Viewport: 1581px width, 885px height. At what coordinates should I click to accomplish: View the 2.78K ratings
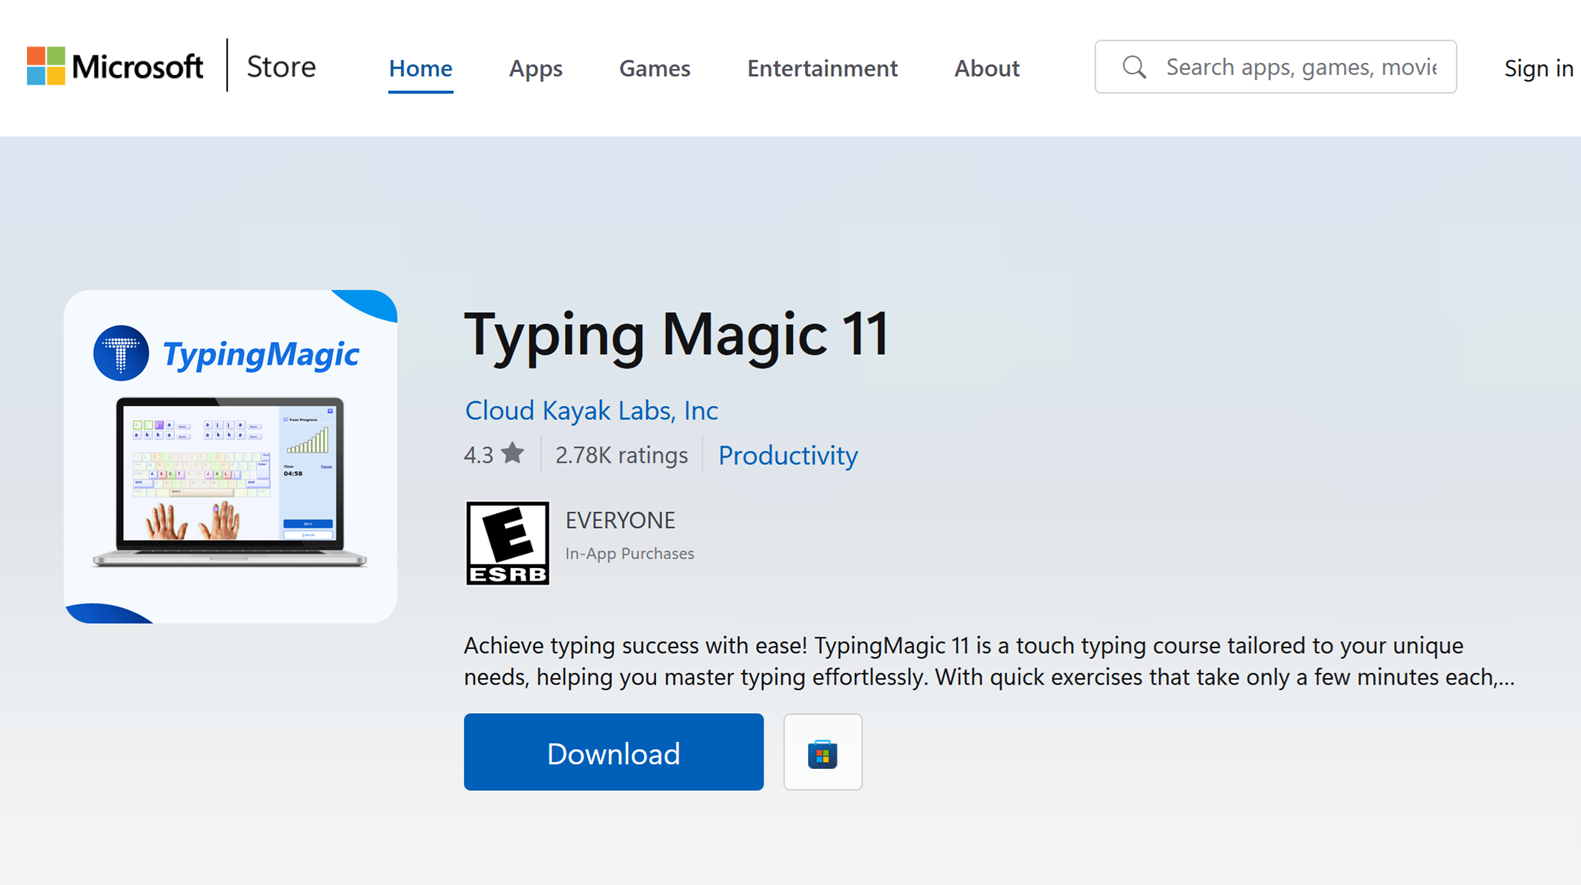(x=621, y=455)
